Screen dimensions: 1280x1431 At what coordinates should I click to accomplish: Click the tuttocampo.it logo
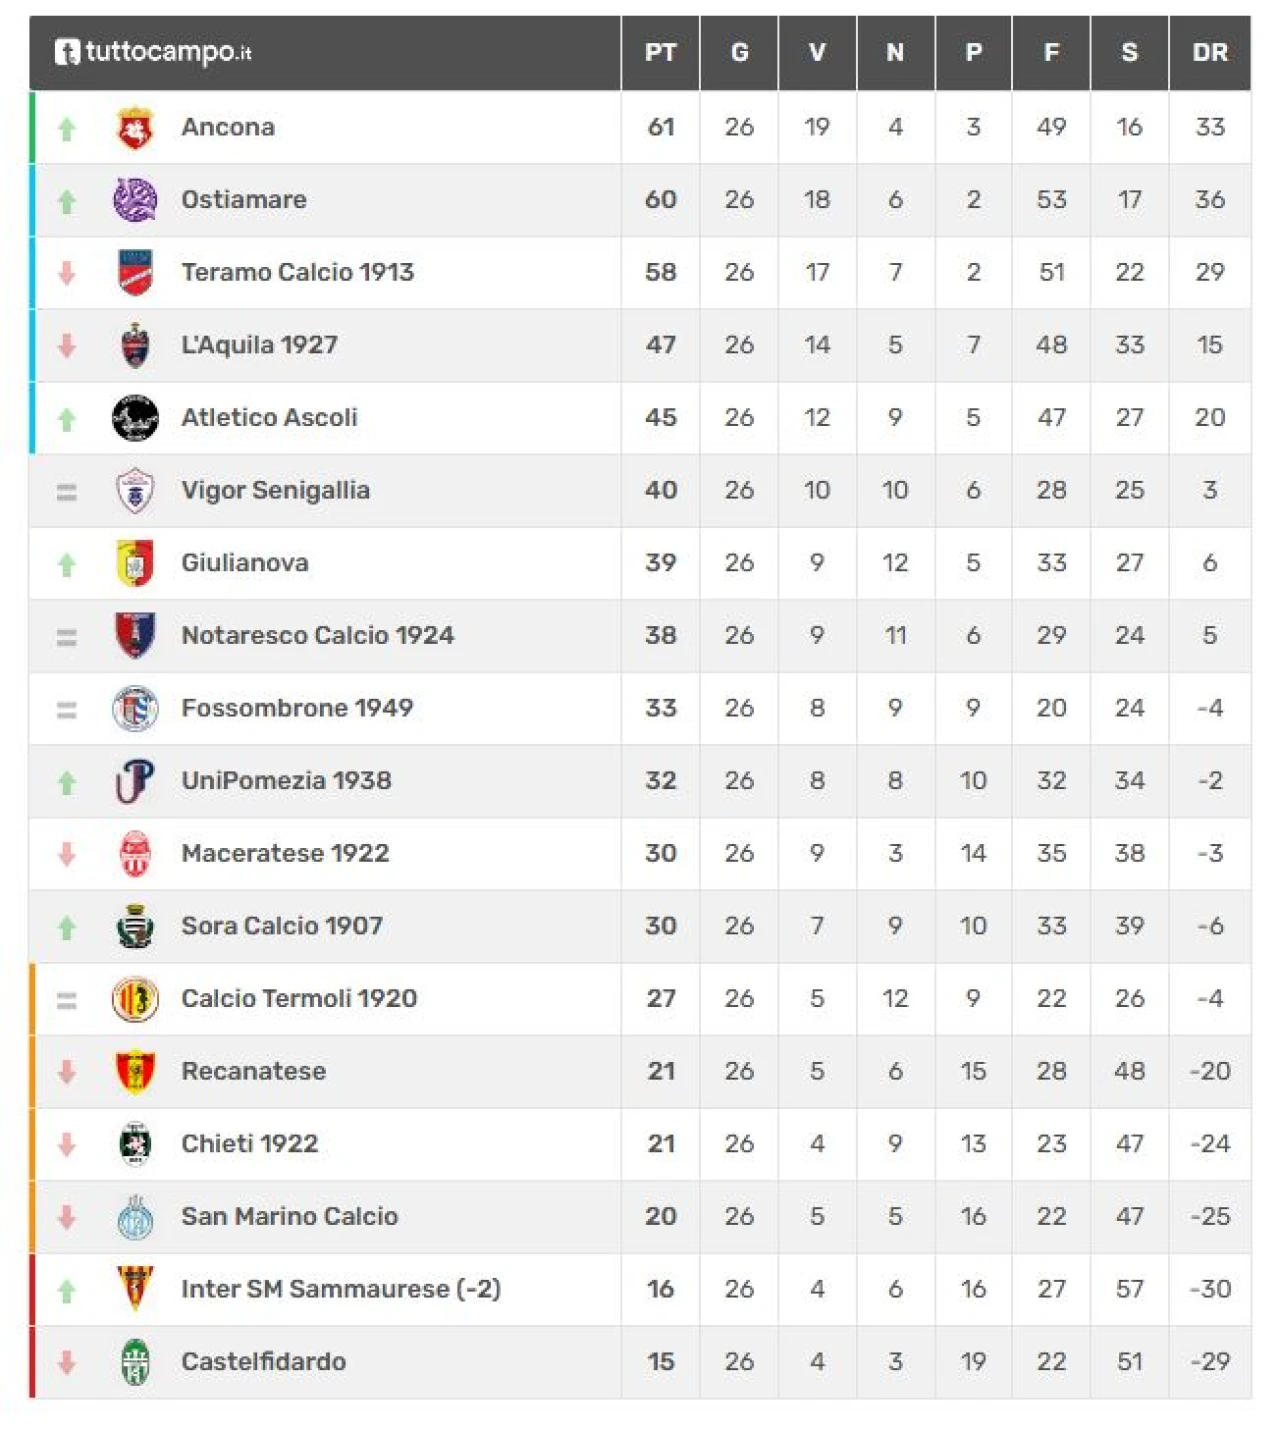coord(153,52)
